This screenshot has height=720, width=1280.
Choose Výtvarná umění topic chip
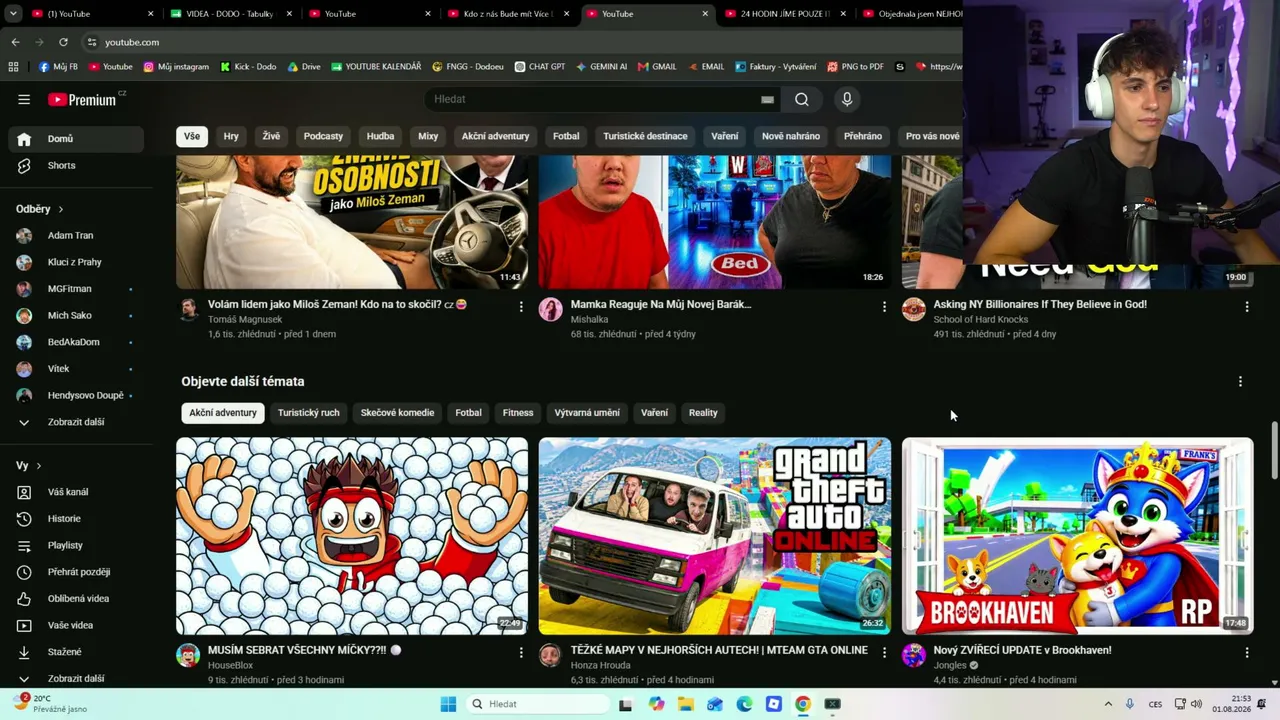[587, 413]
